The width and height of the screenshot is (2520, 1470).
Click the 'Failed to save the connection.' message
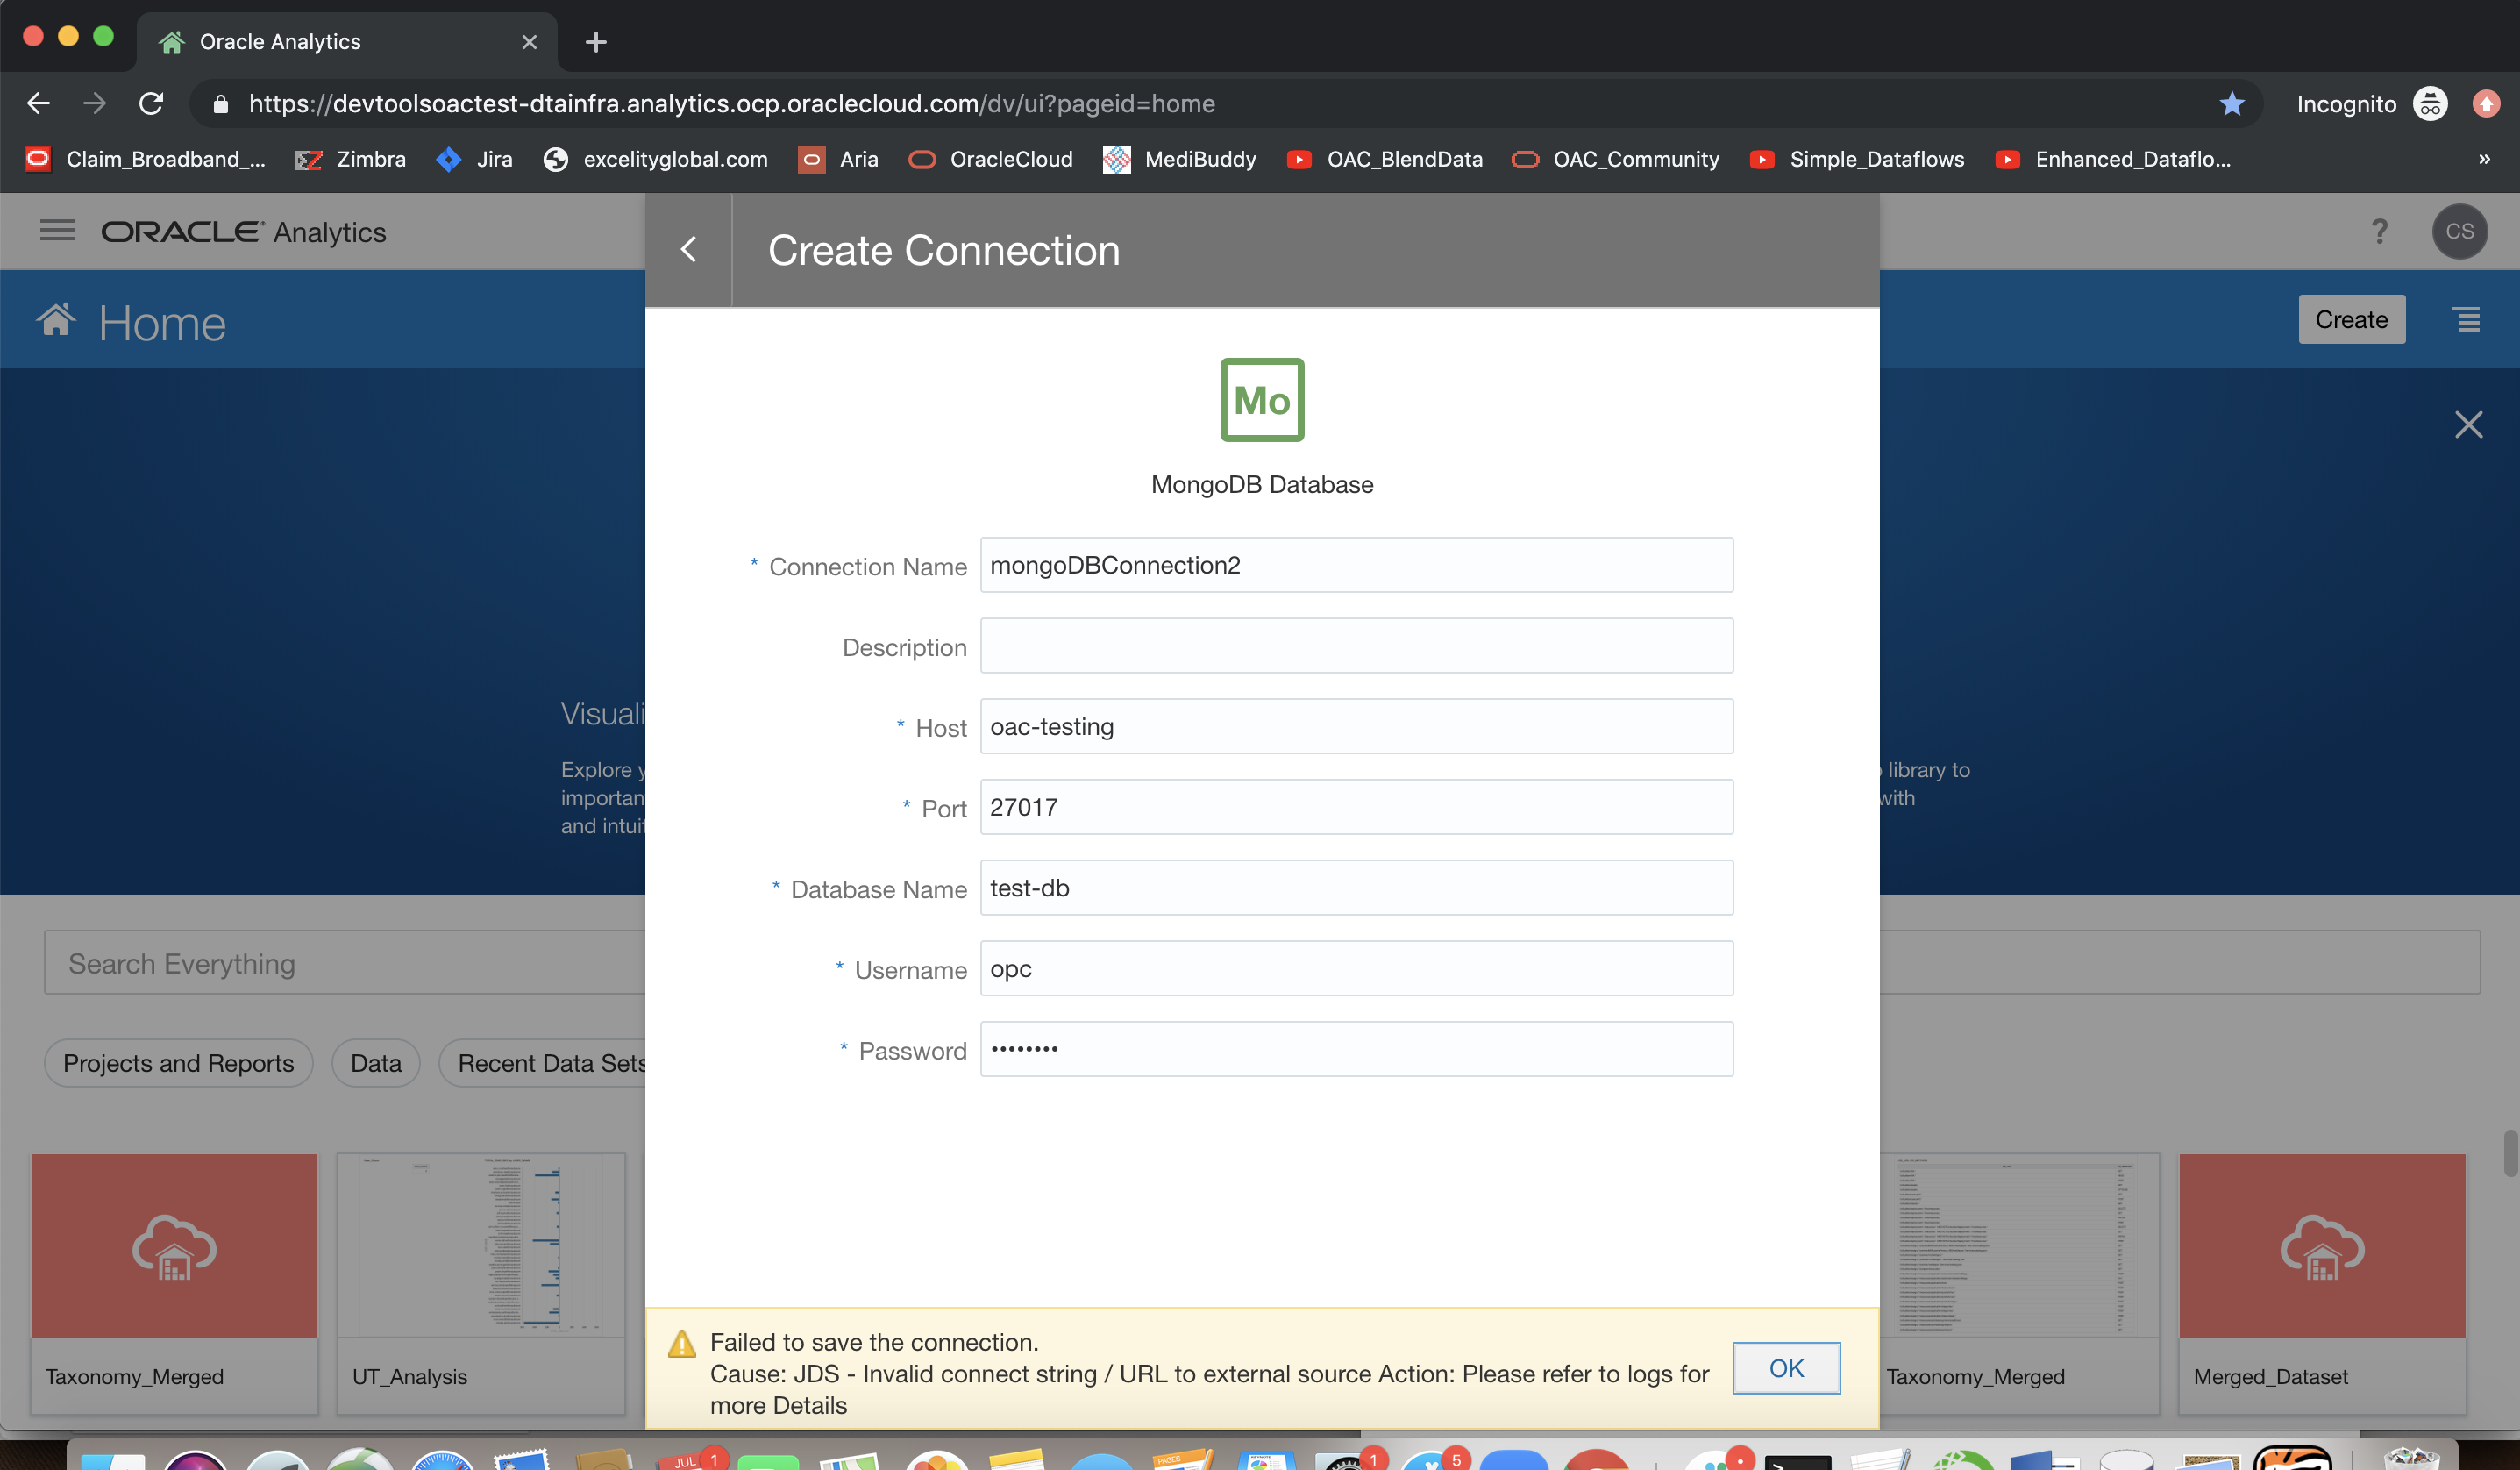pyautogui.click(x=874, y=1342)
